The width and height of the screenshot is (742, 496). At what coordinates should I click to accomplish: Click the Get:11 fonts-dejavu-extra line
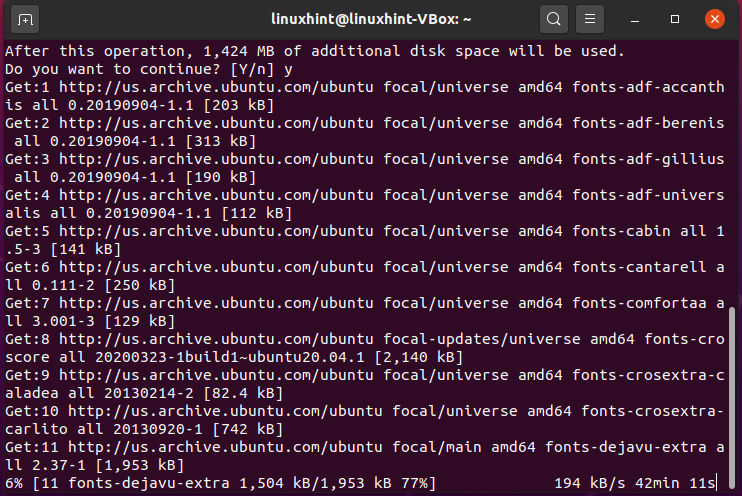click(x=364, y=447)
